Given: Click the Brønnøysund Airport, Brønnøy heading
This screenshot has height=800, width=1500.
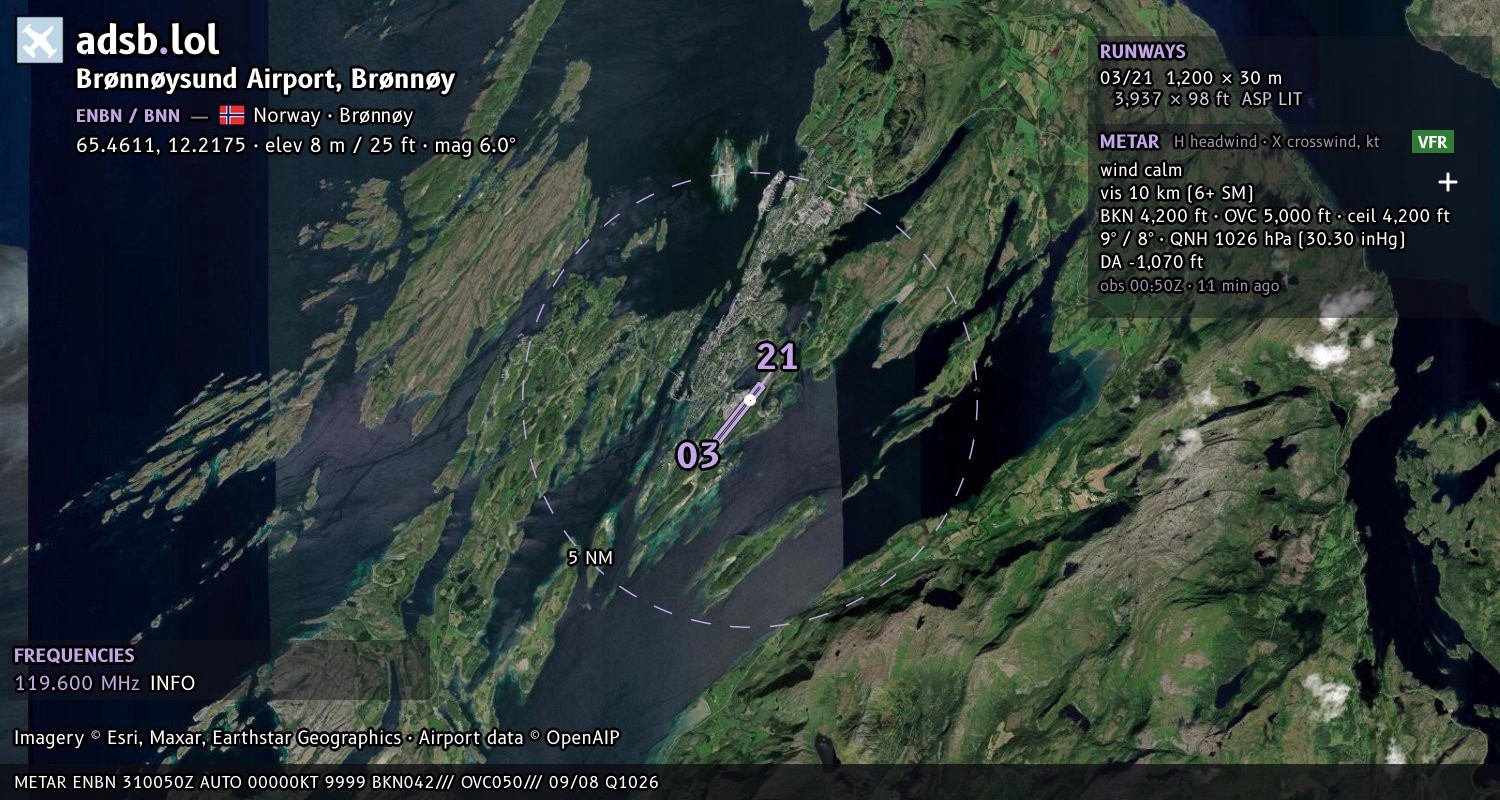Looking at the screenshot, I should pyautogui.click(x=266, y=80).
